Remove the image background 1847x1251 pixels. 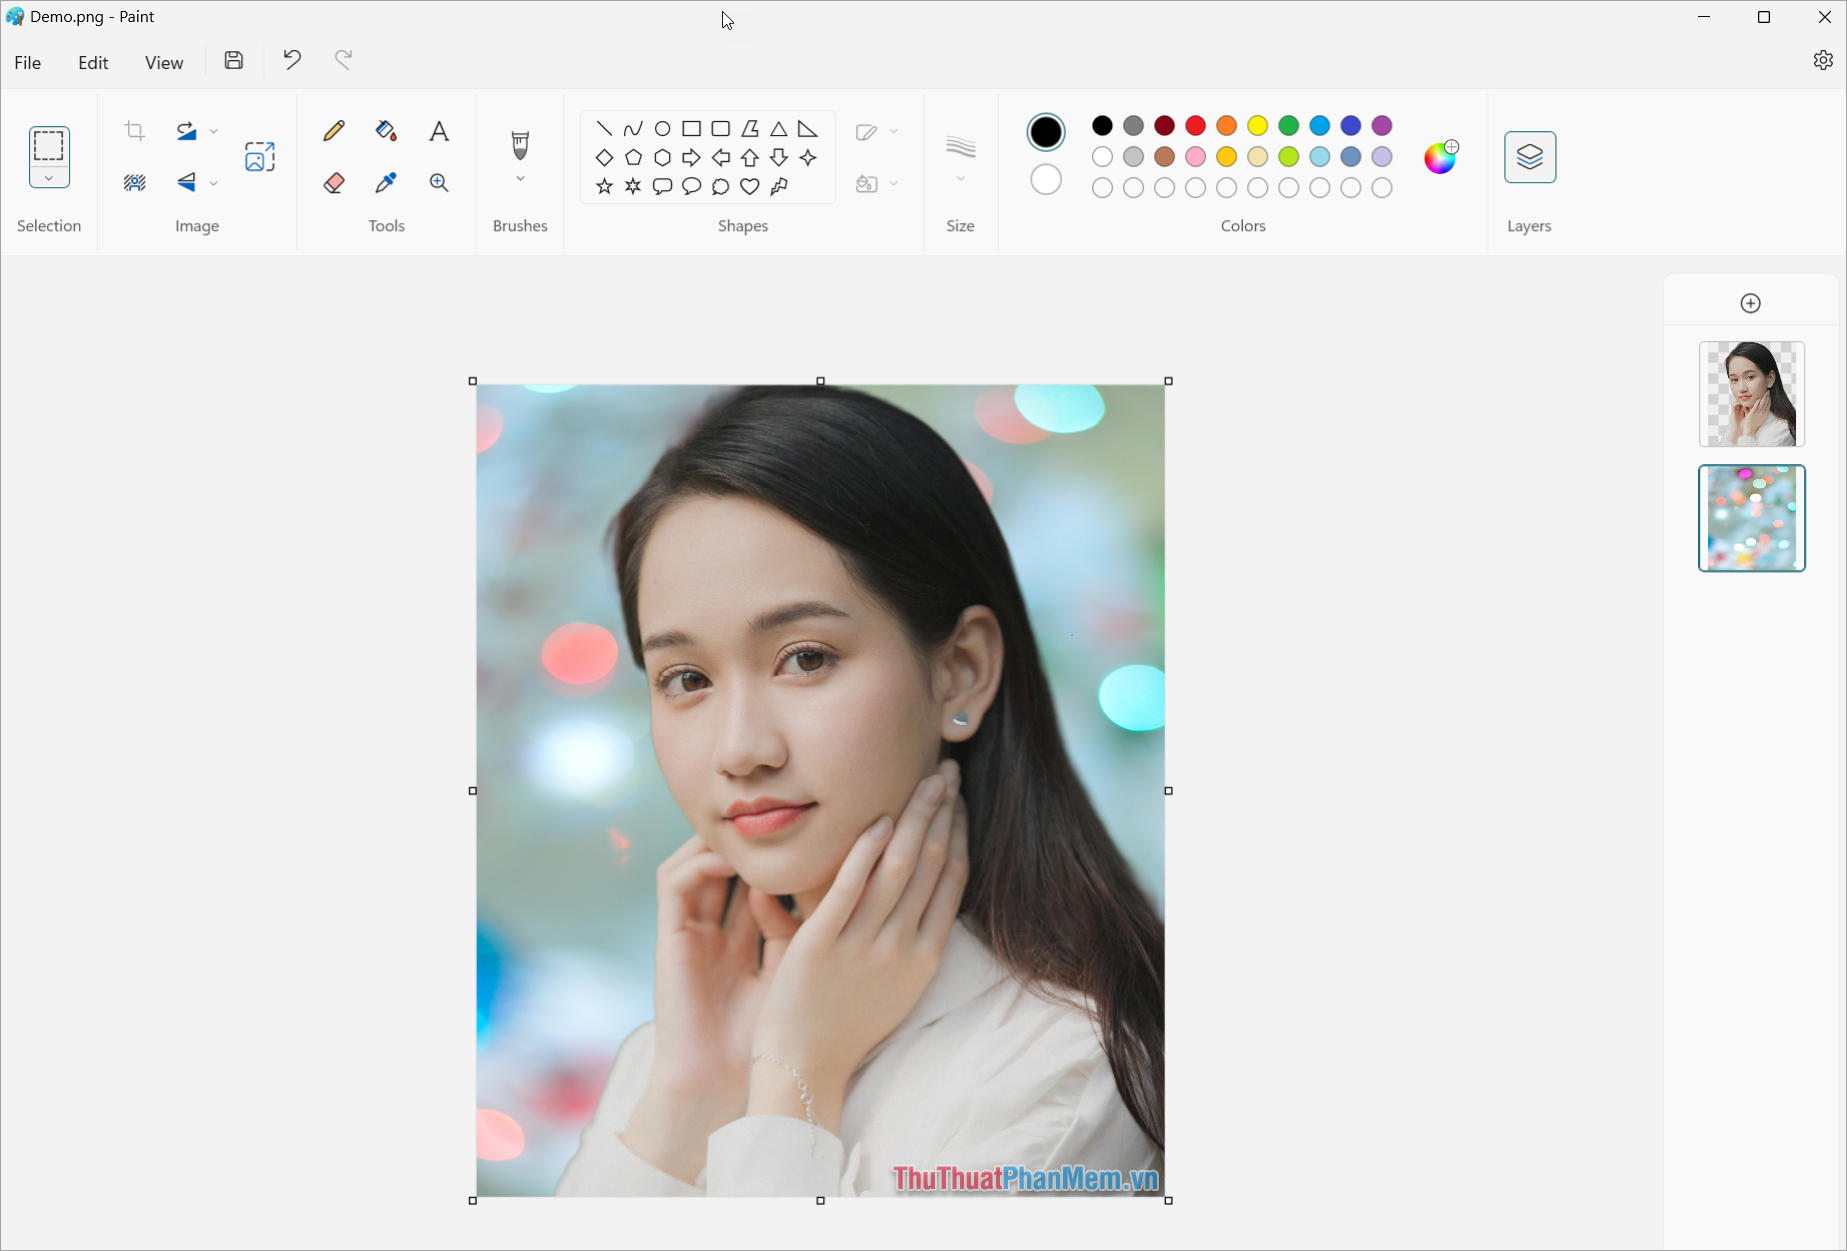click(x=135, y=182)
